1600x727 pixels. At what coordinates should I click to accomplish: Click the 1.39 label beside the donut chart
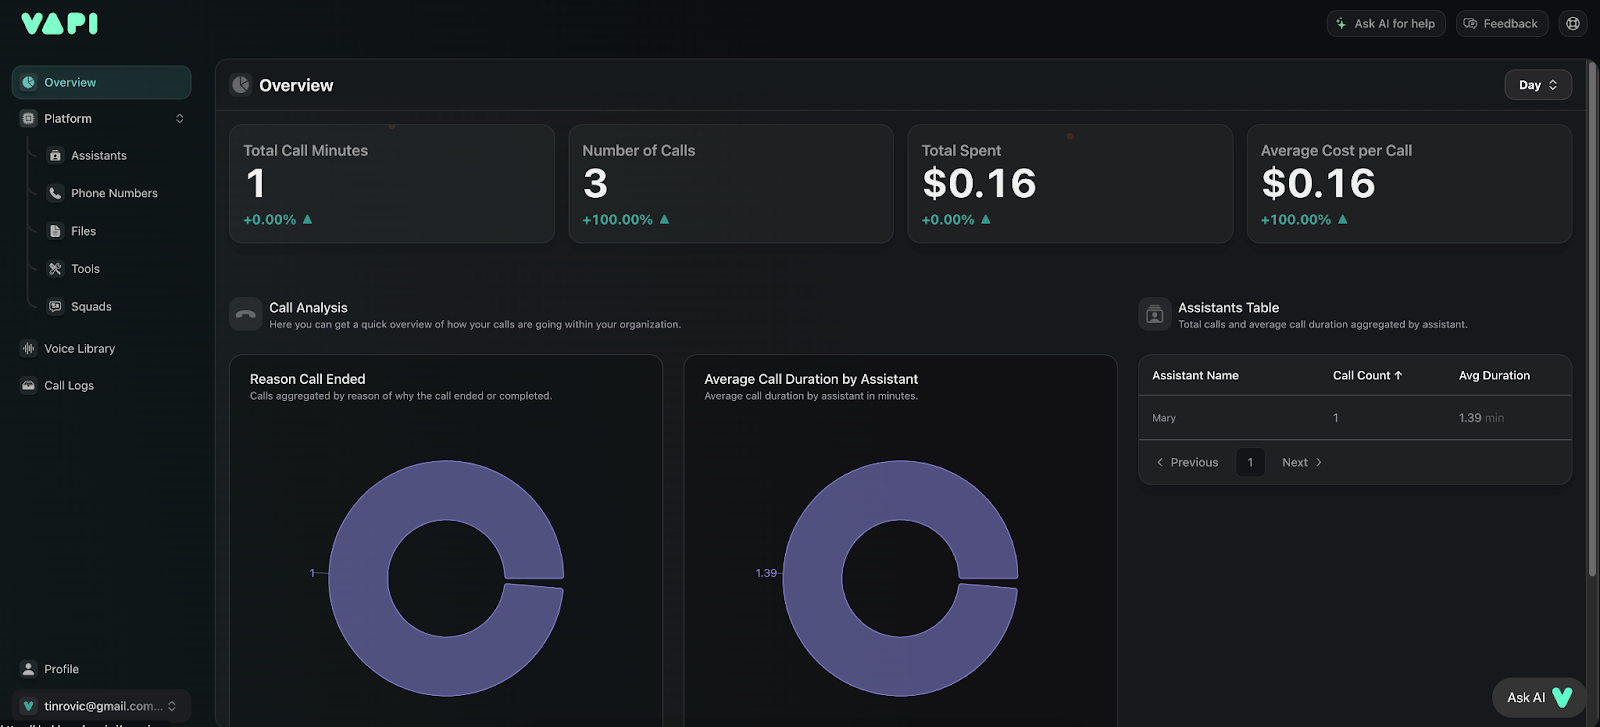766,573
